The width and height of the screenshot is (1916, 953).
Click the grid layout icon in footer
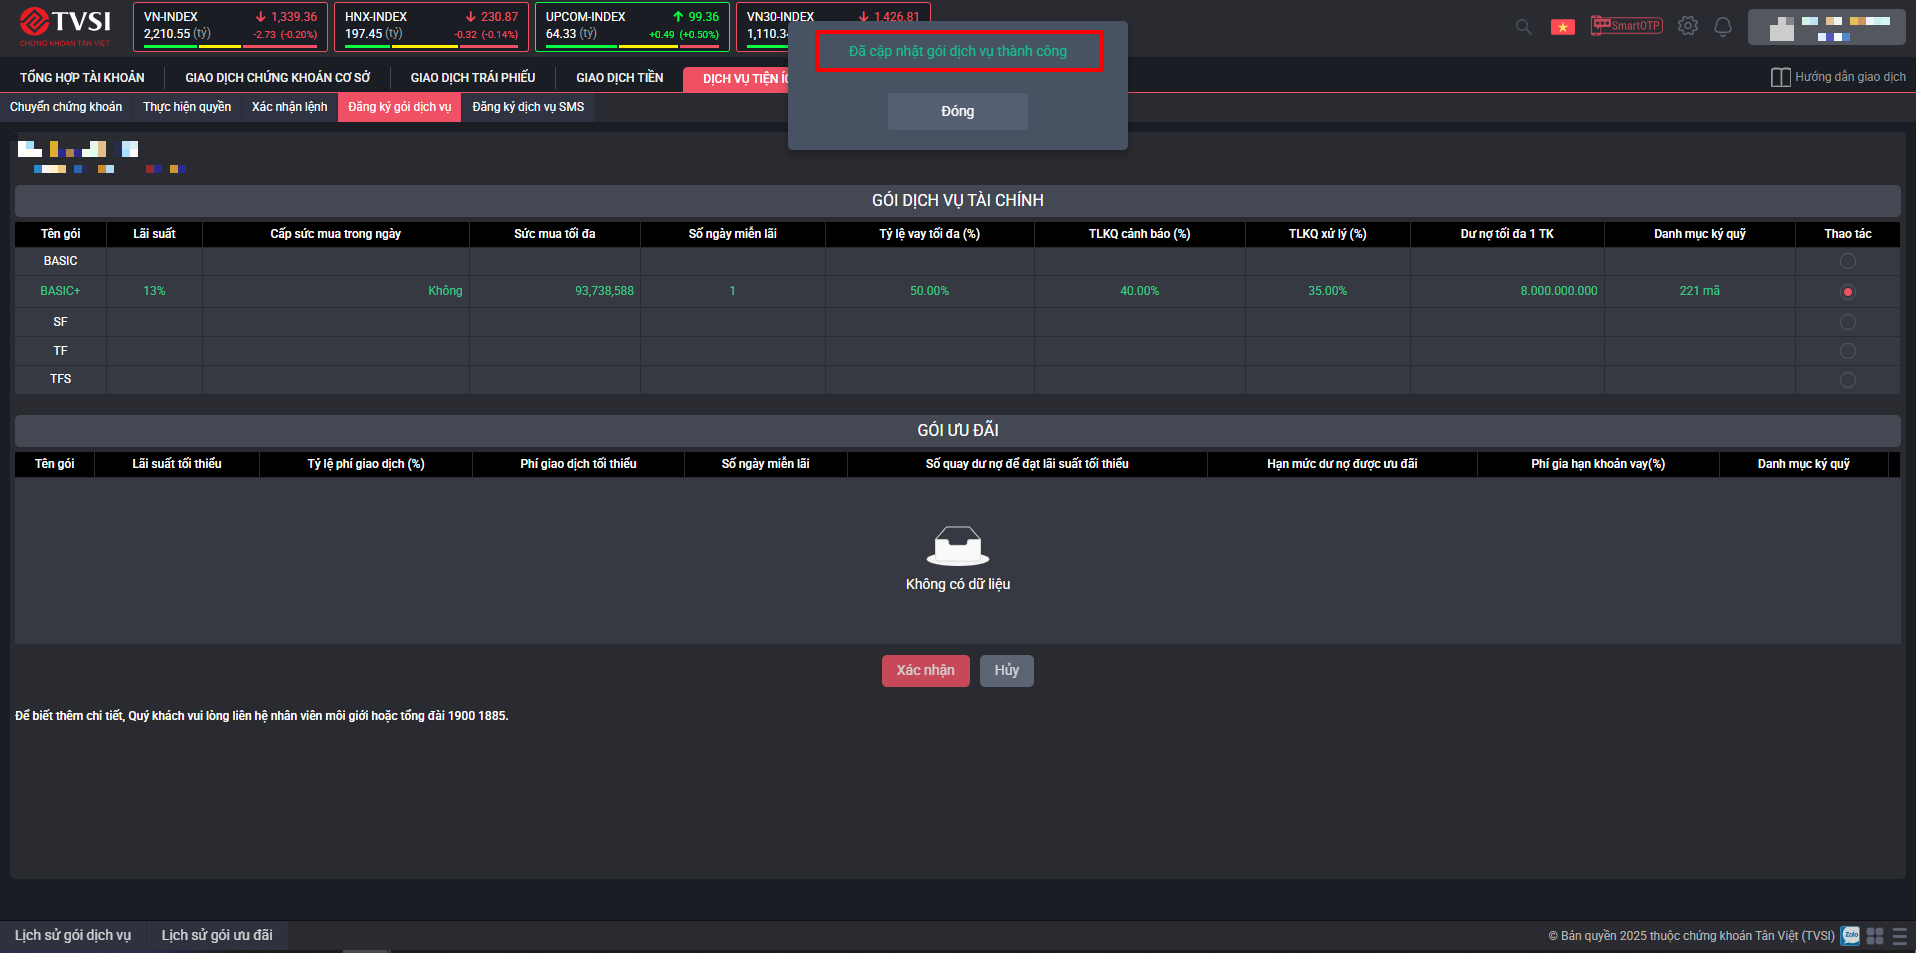click(1875, 936)
